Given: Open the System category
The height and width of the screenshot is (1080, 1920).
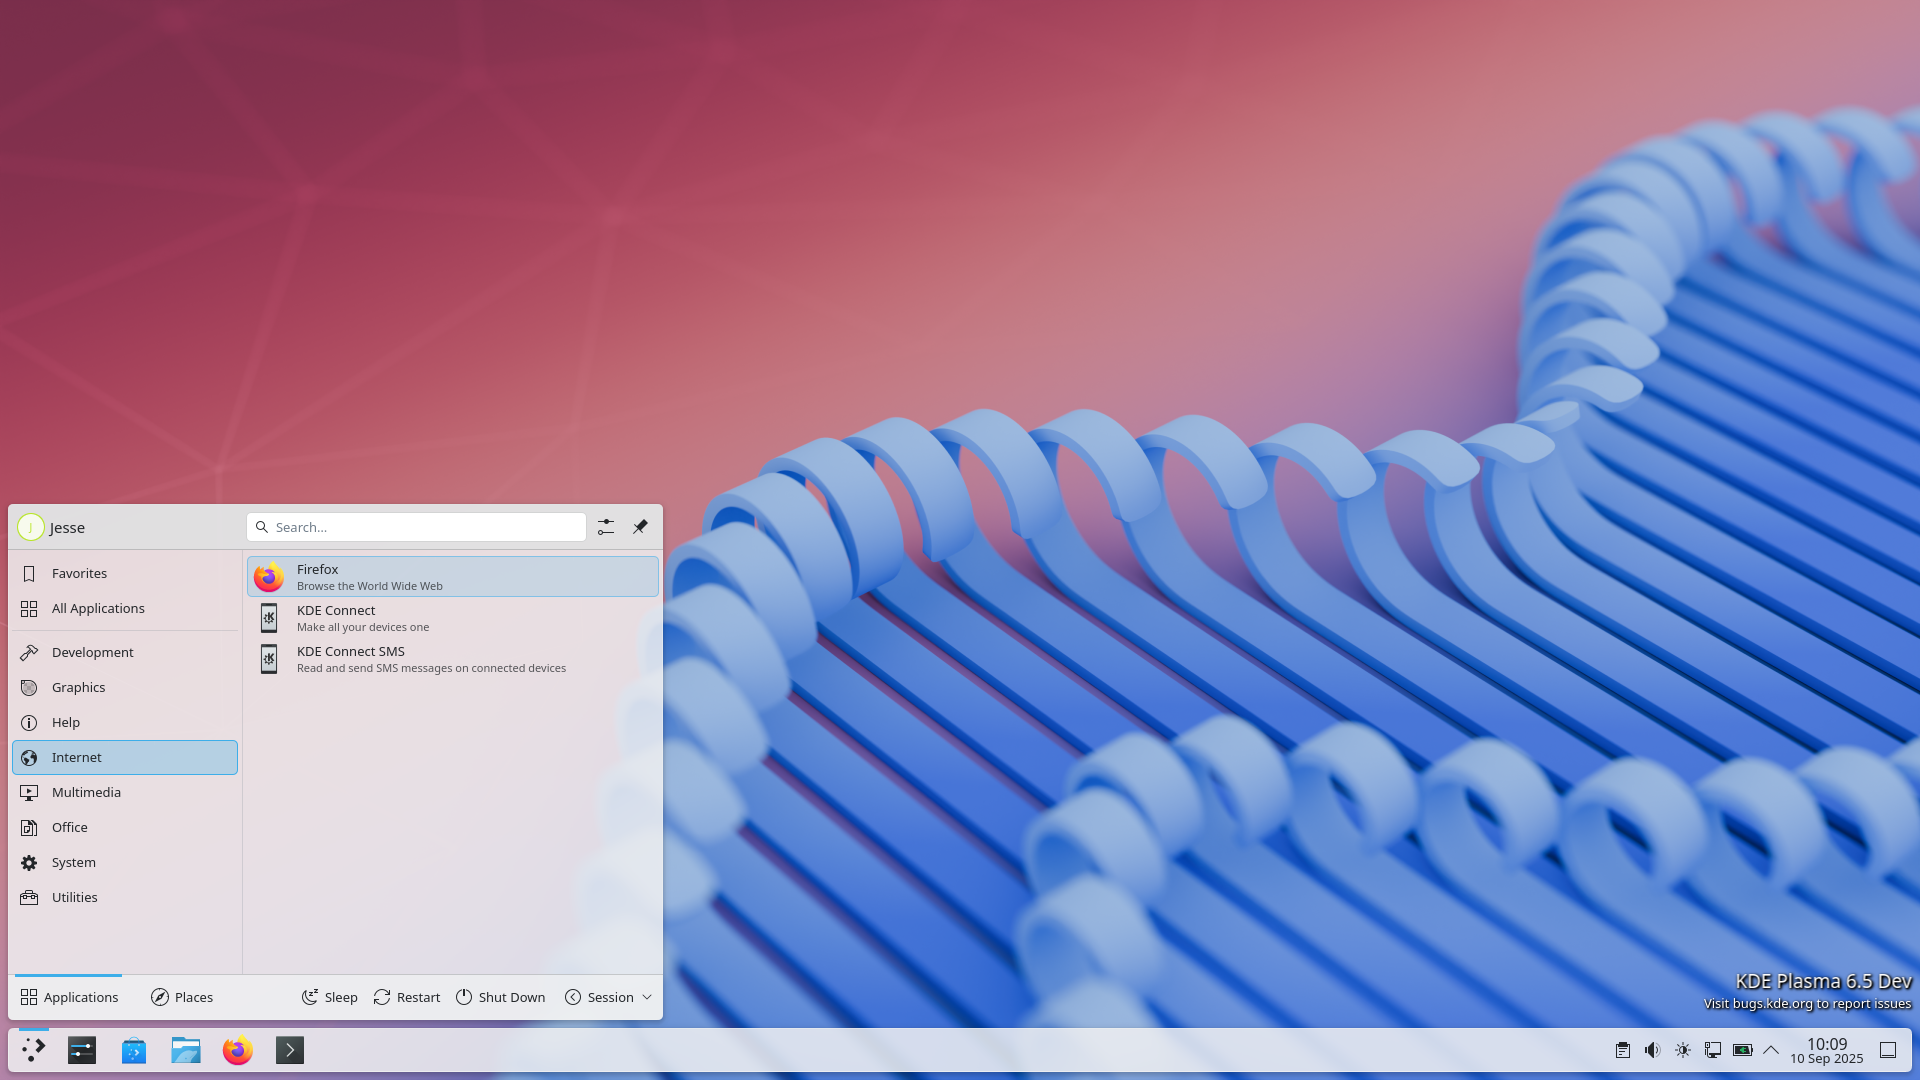Looking at the screenshot, I should (125, 862).
